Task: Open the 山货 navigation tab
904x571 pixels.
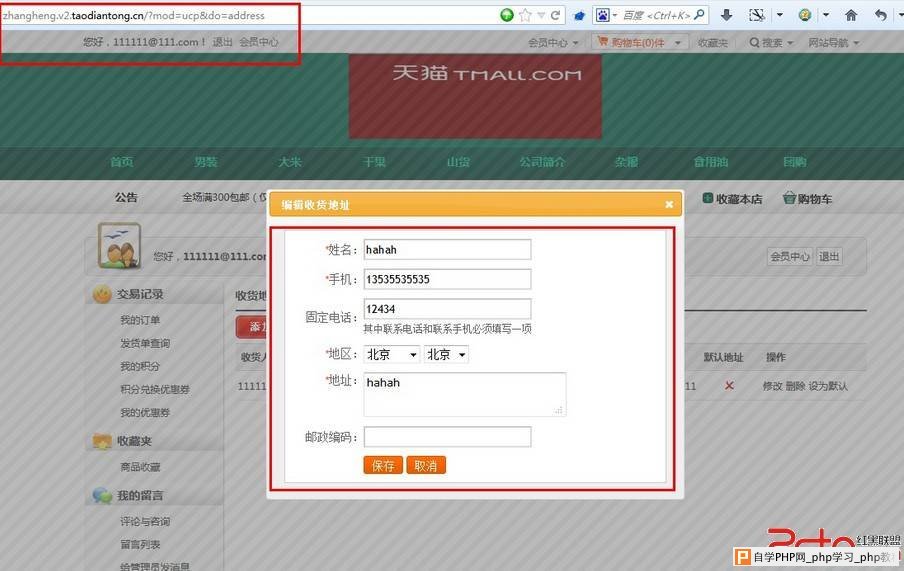Action: pyautogui.click(x=458, y=162)
